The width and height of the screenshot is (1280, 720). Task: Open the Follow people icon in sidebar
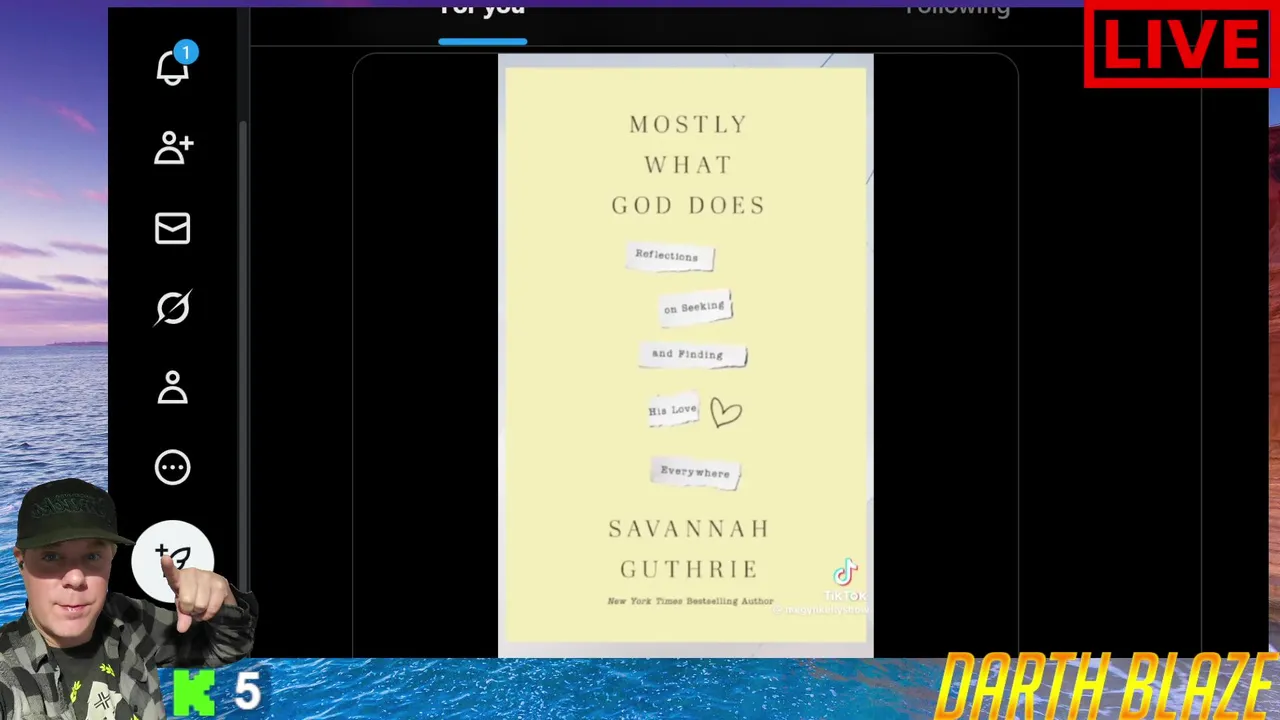click(x=173, y=148)
